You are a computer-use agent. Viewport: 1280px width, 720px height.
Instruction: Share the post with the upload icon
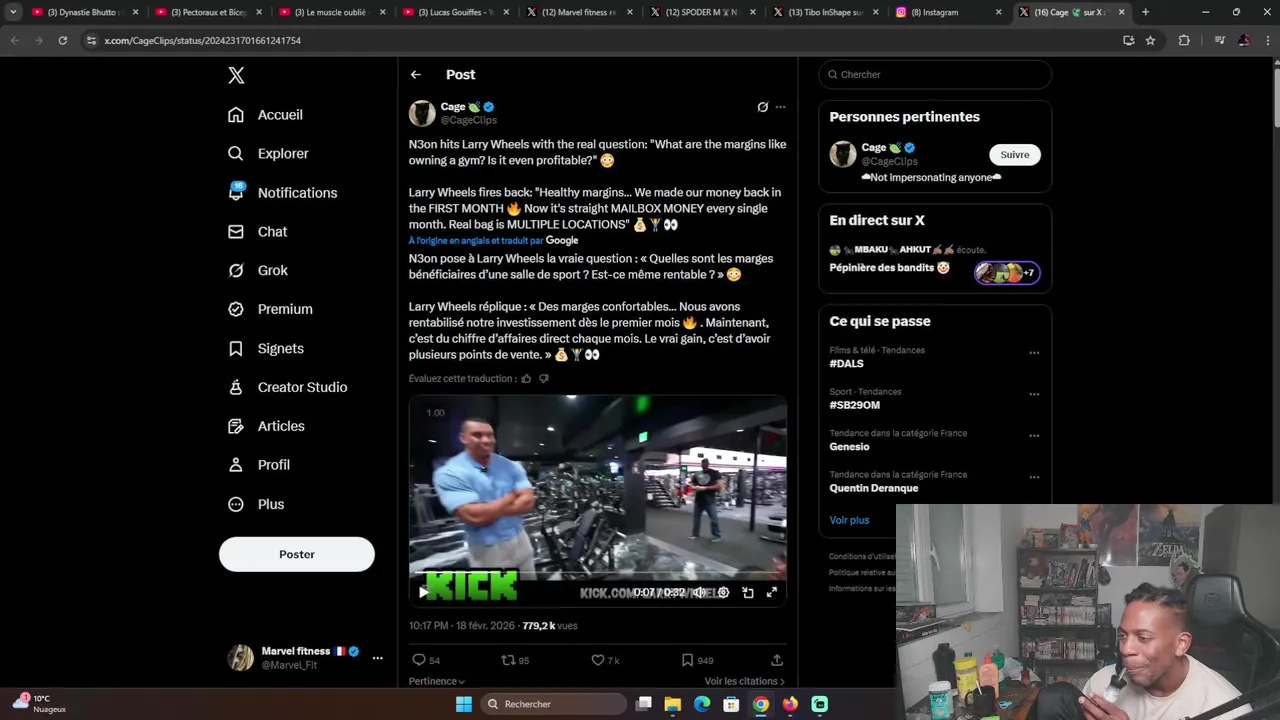[x=777, y=660]
